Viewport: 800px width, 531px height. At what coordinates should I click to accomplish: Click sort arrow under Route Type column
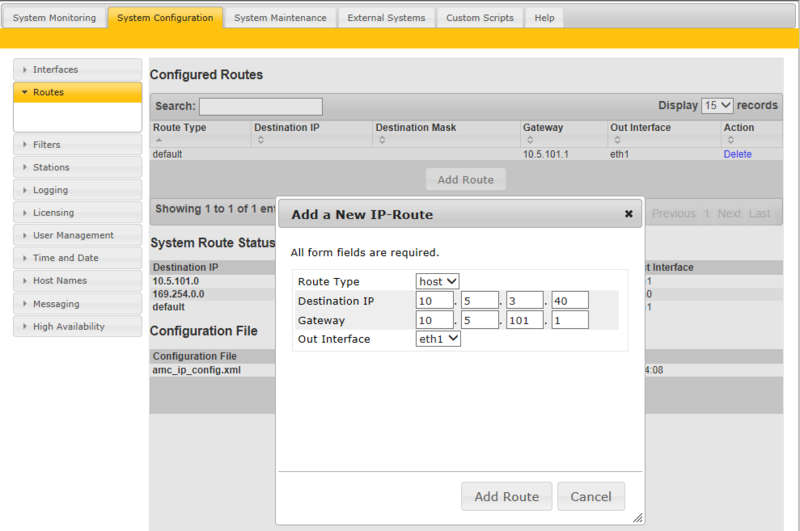tap(158, 140)
